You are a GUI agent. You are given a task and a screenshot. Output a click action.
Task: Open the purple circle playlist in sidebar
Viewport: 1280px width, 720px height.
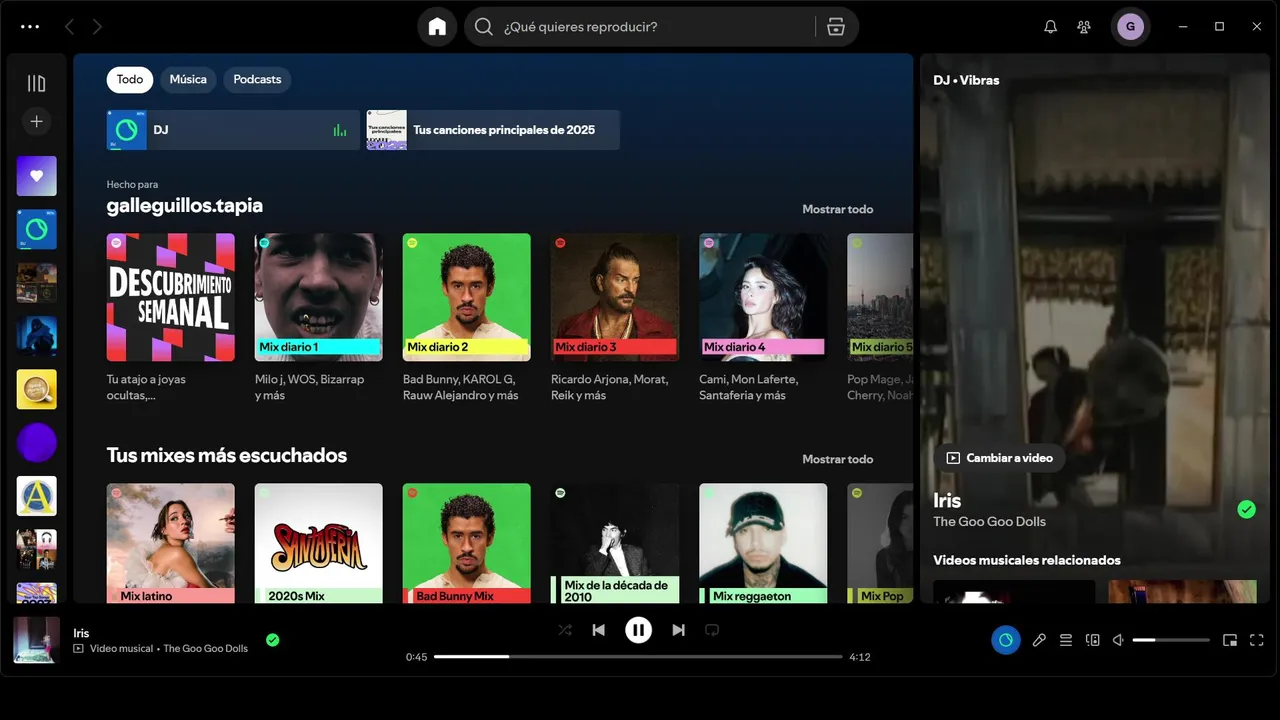36,442
